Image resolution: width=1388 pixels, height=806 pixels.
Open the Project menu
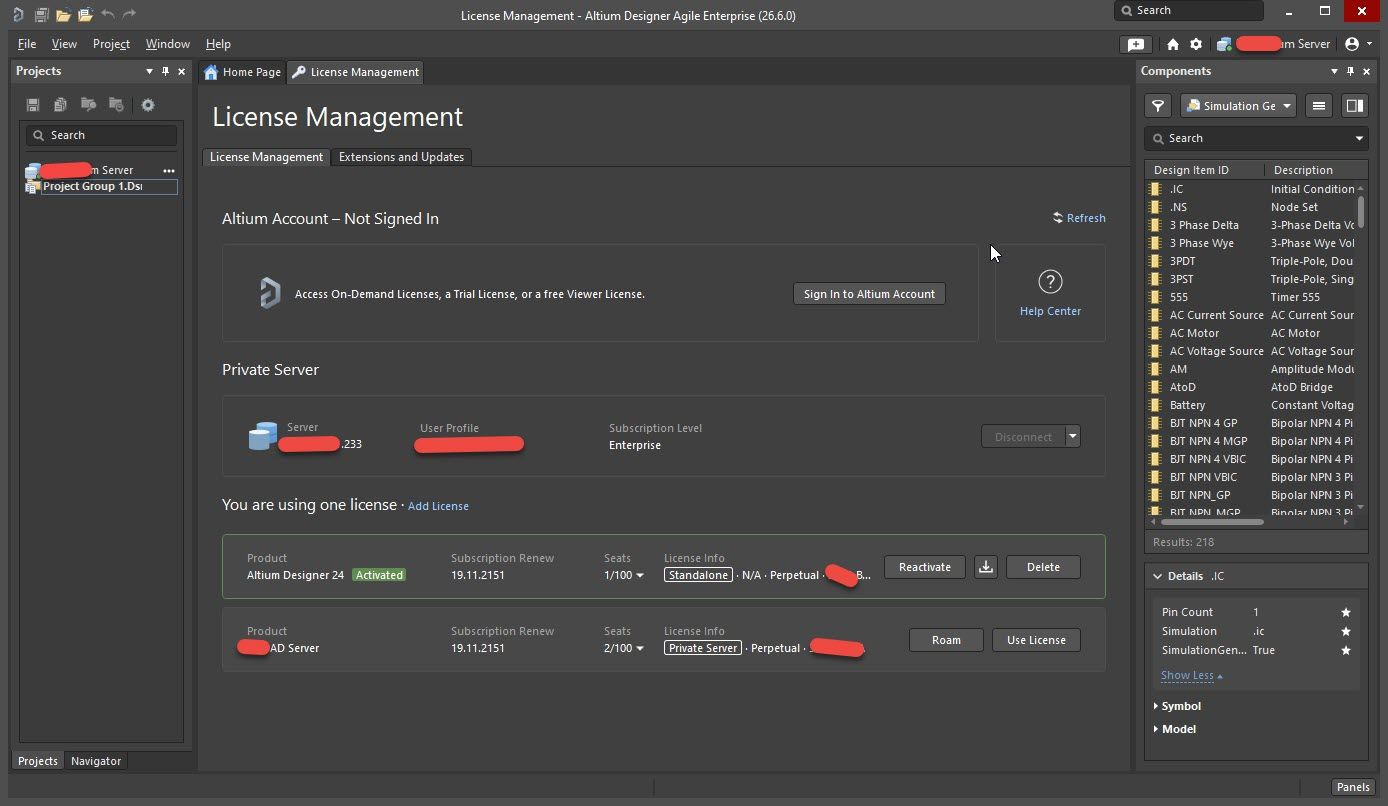click(111, 44)
